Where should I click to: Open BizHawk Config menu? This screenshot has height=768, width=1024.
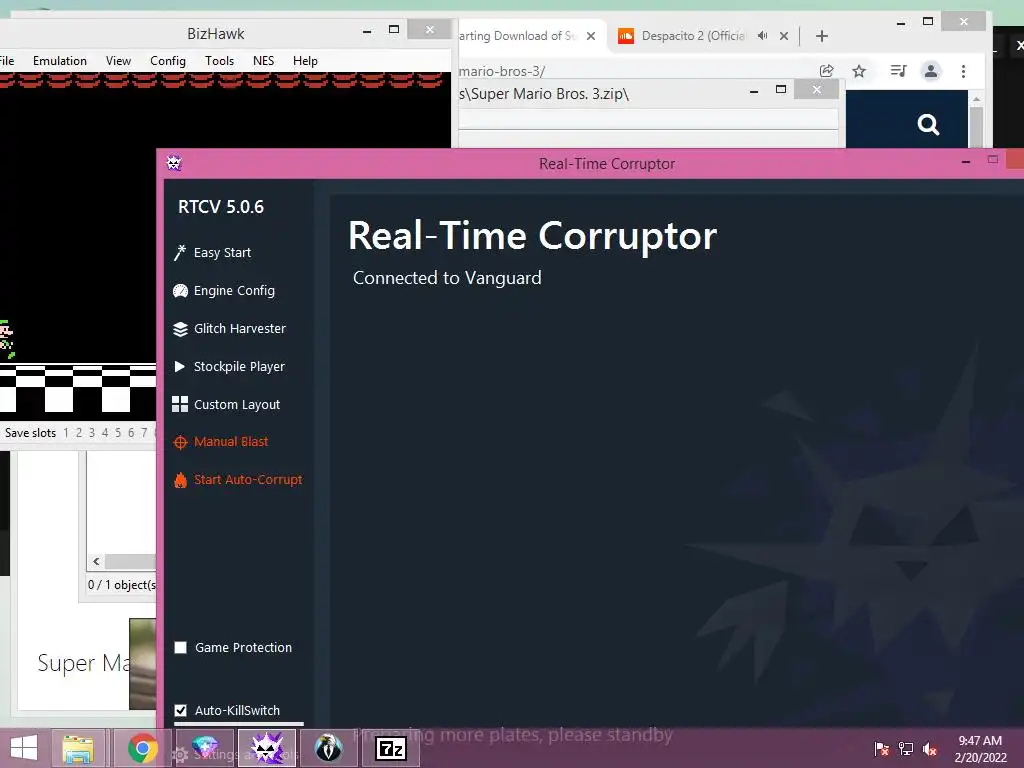coord(168,61)
